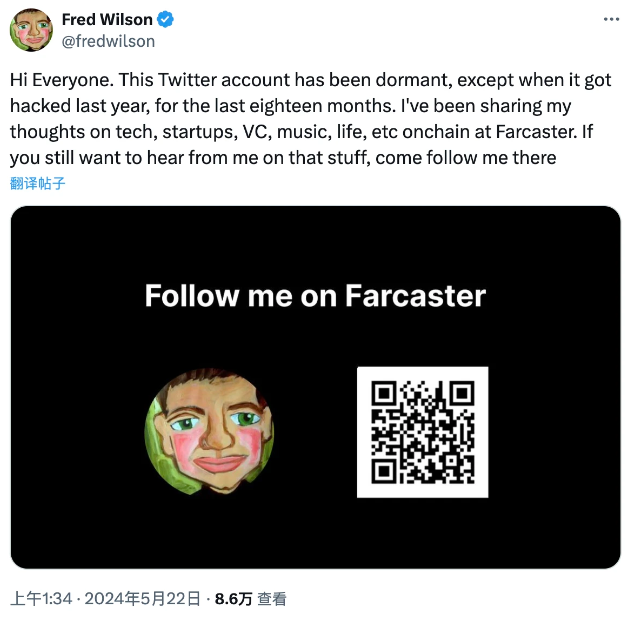Click the 2024年5月22日 date
Screen dimensions: 630x617
click(143, 599)
